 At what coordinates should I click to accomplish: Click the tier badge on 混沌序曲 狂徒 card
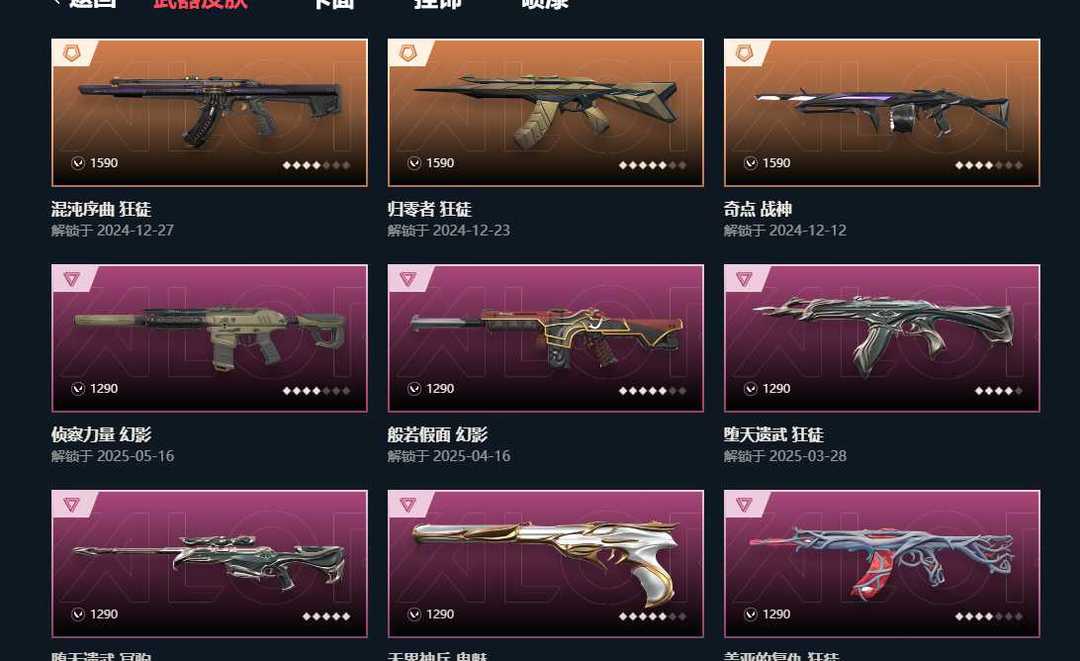pos(72,53)
